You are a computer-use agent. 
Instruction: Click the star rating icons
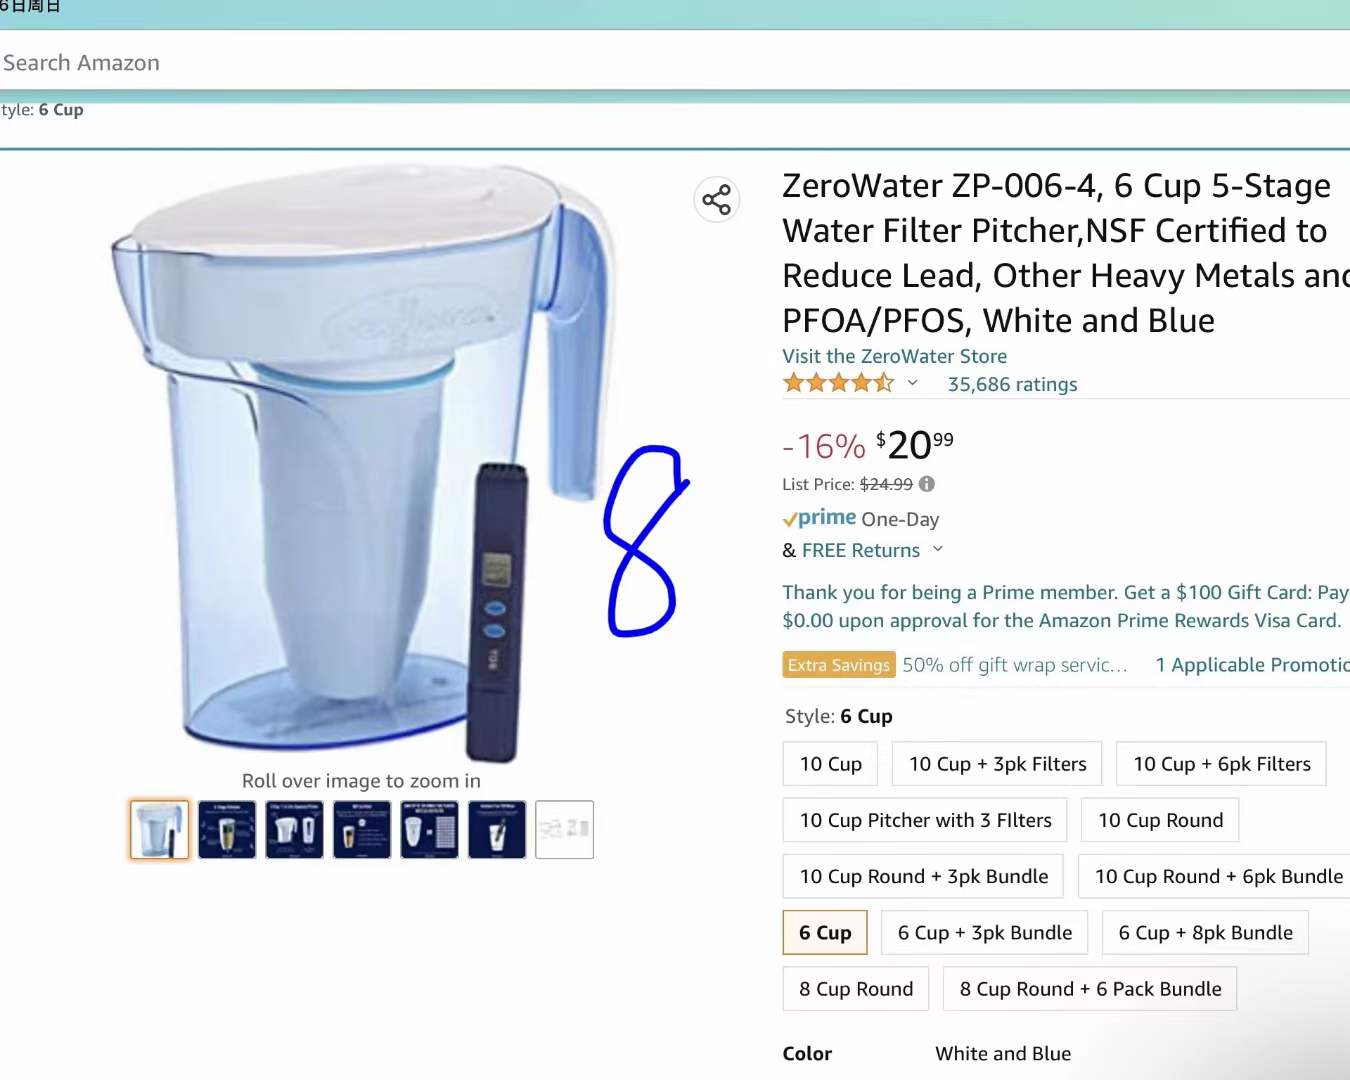(838, 383)
